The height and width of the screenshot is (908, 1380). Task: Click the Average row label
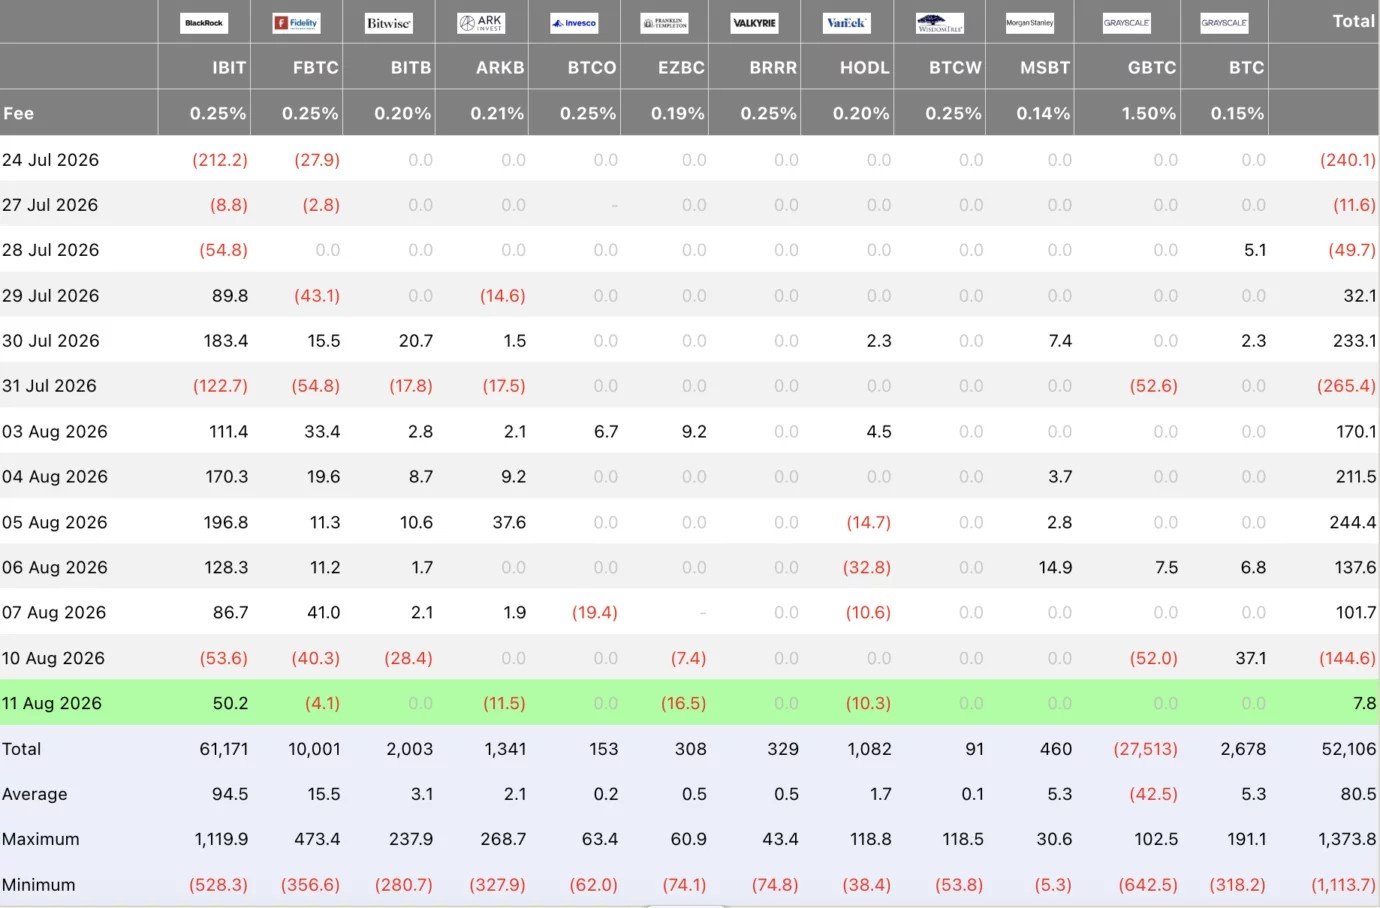(x=34, y=794)
